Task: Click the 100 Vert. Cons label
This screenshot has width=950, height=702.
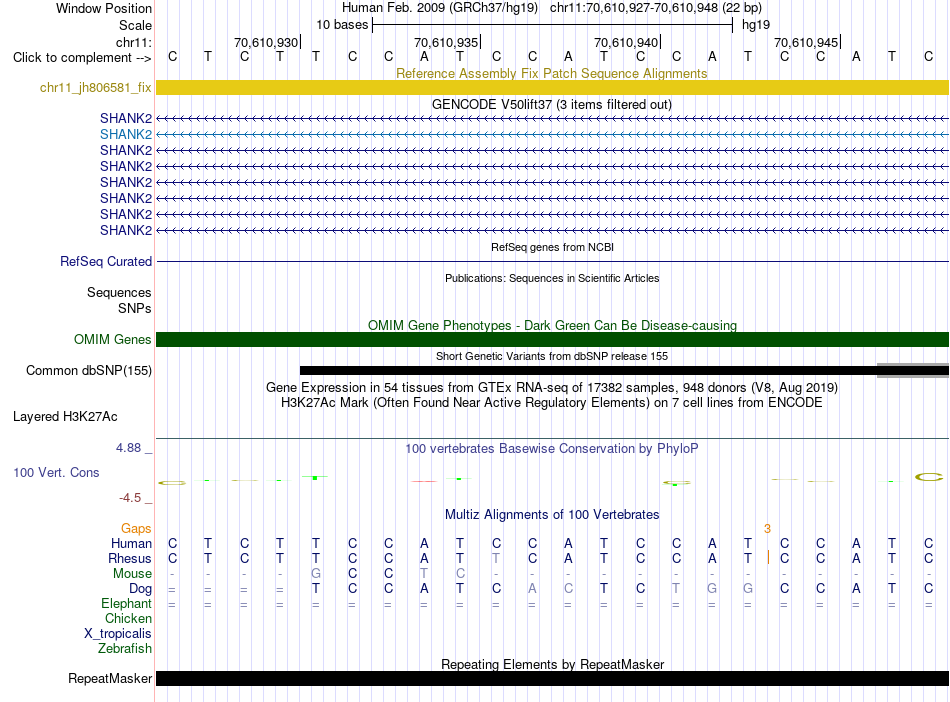Action: [56, 472]
